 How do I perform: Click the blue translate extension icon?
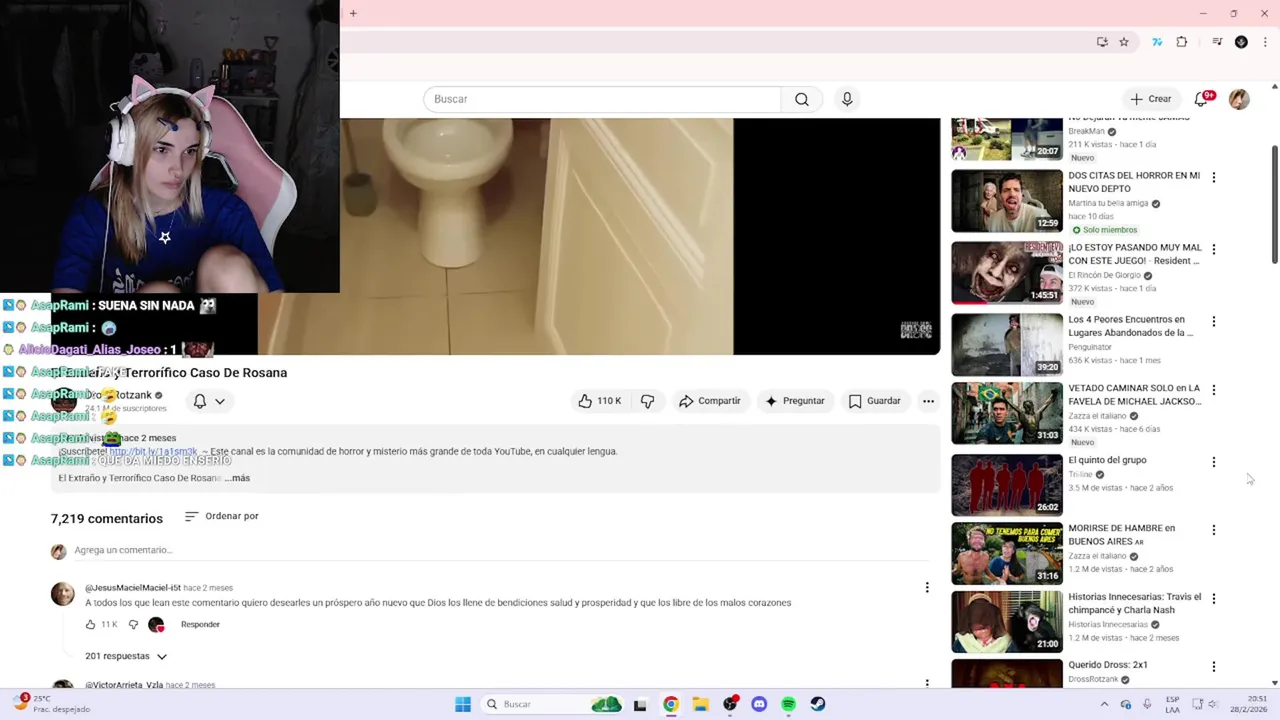click(x=1157, y=42)
